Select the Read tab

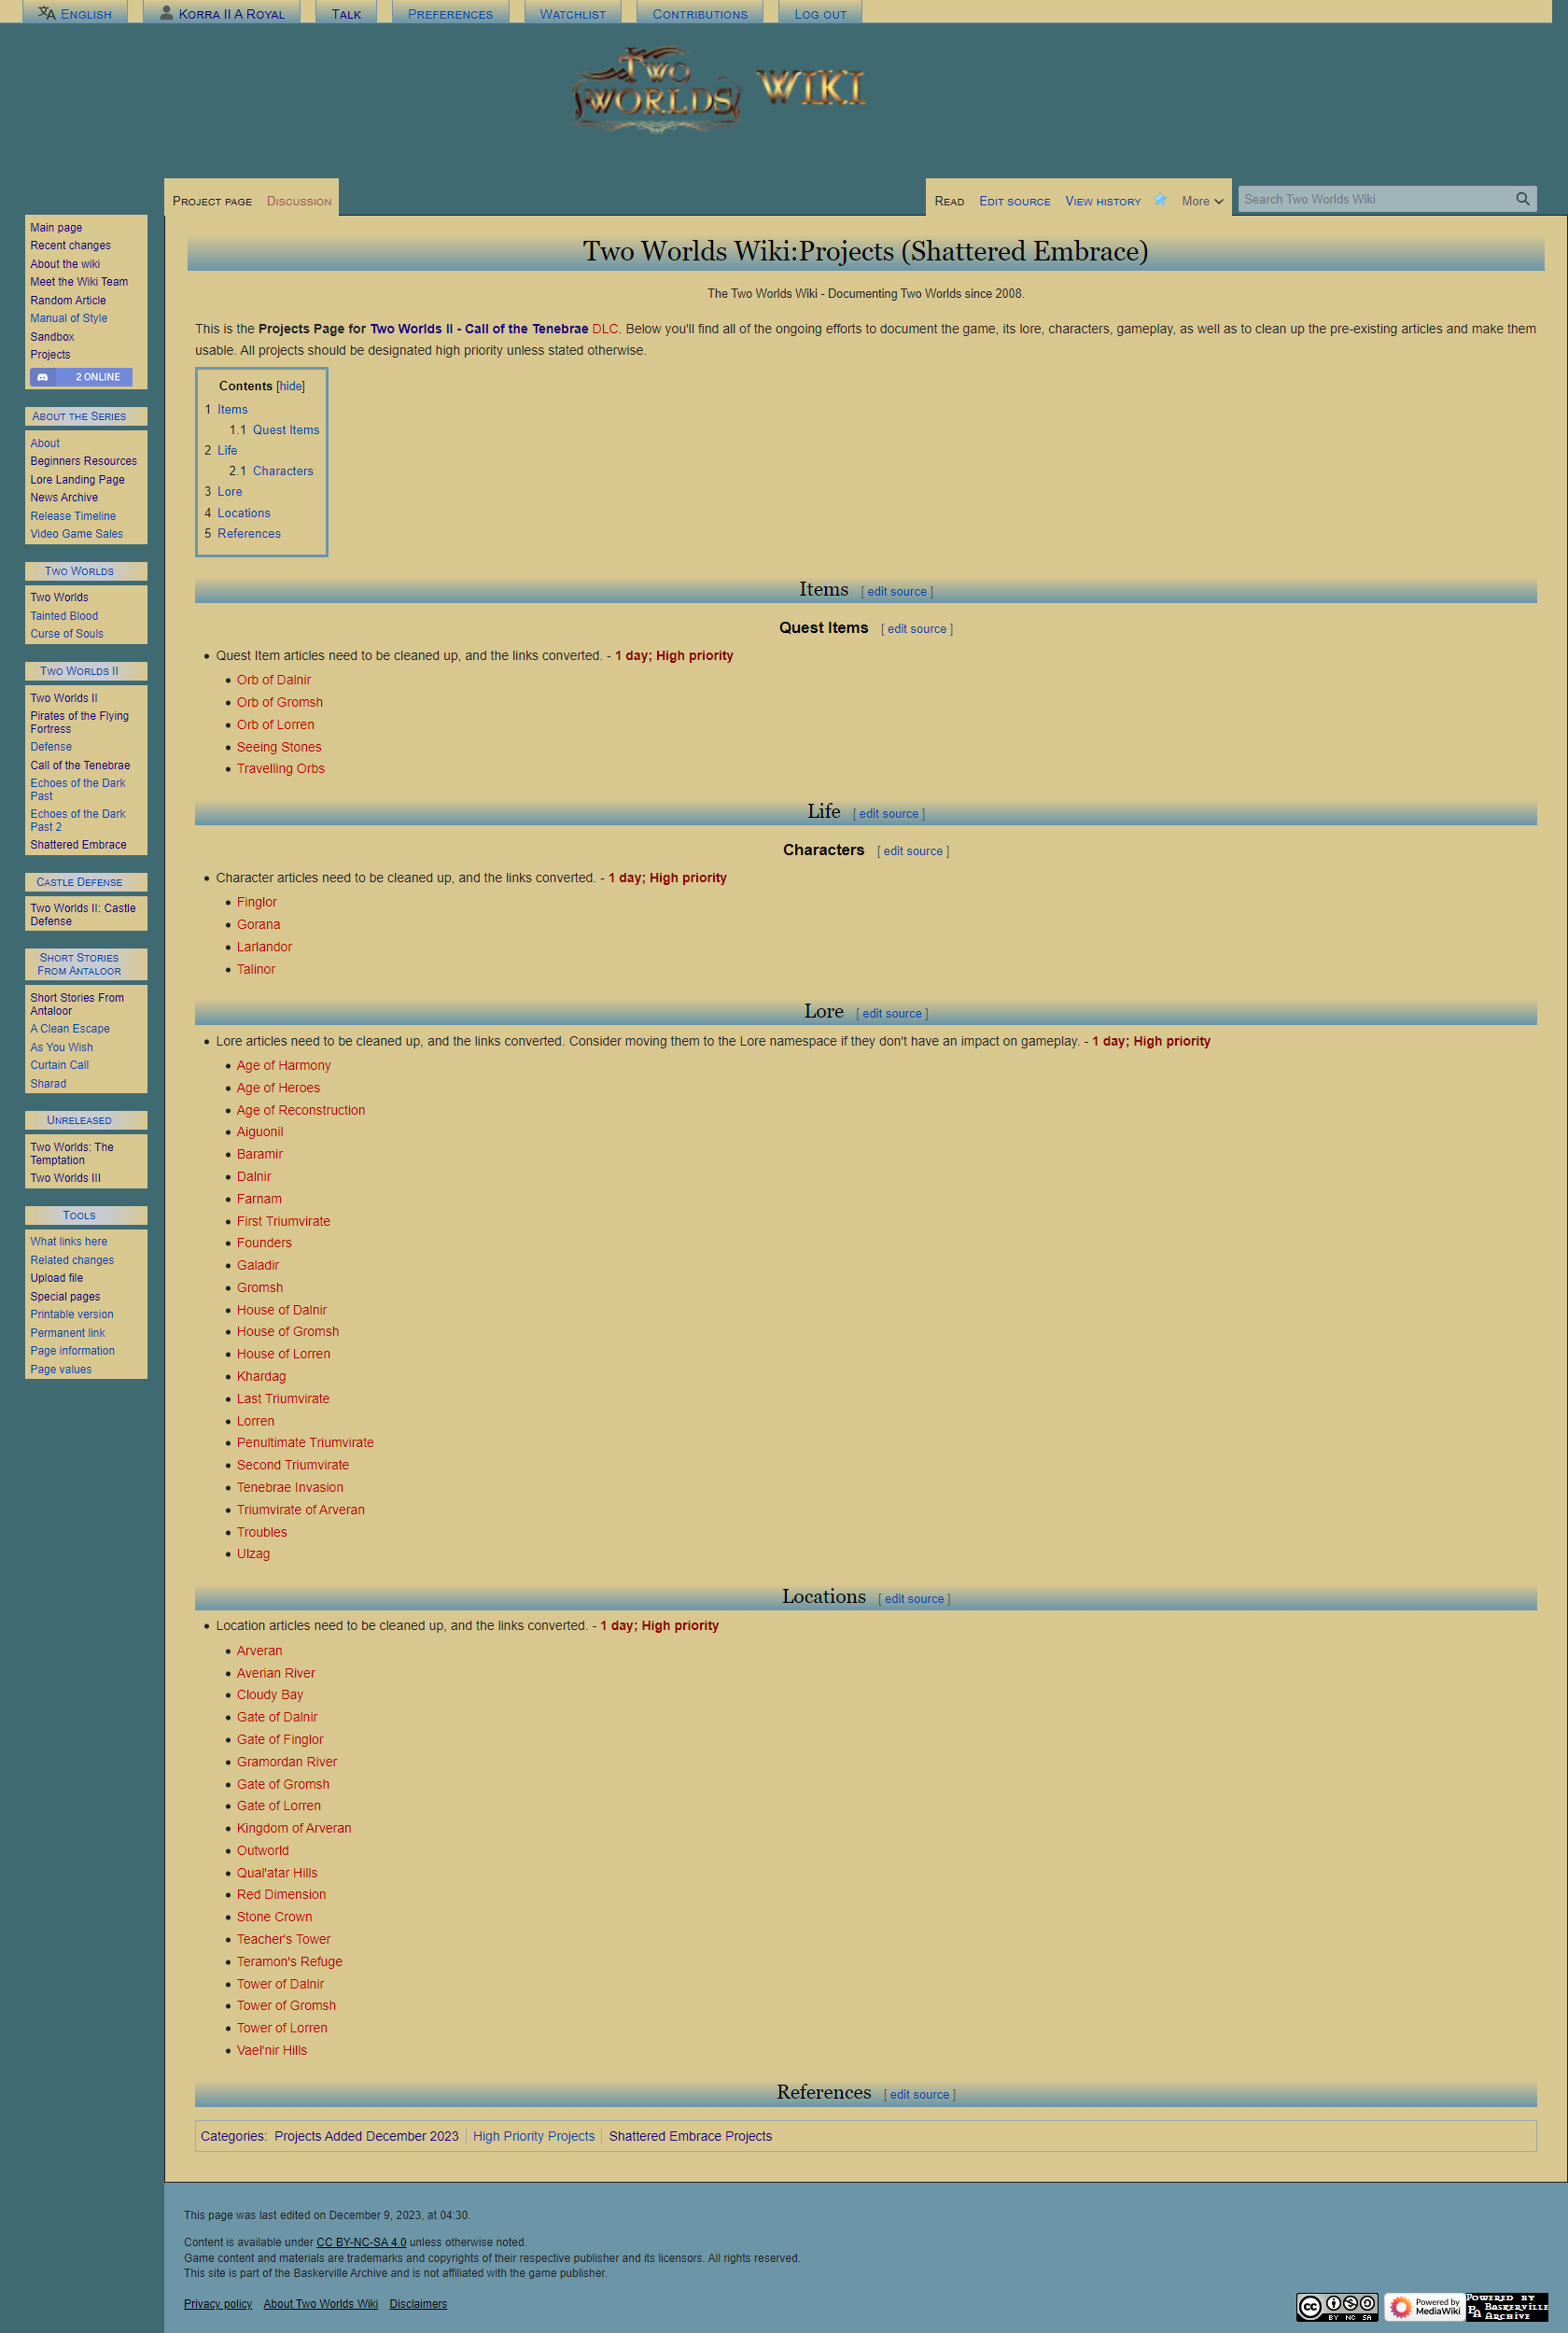coord(949,201)
